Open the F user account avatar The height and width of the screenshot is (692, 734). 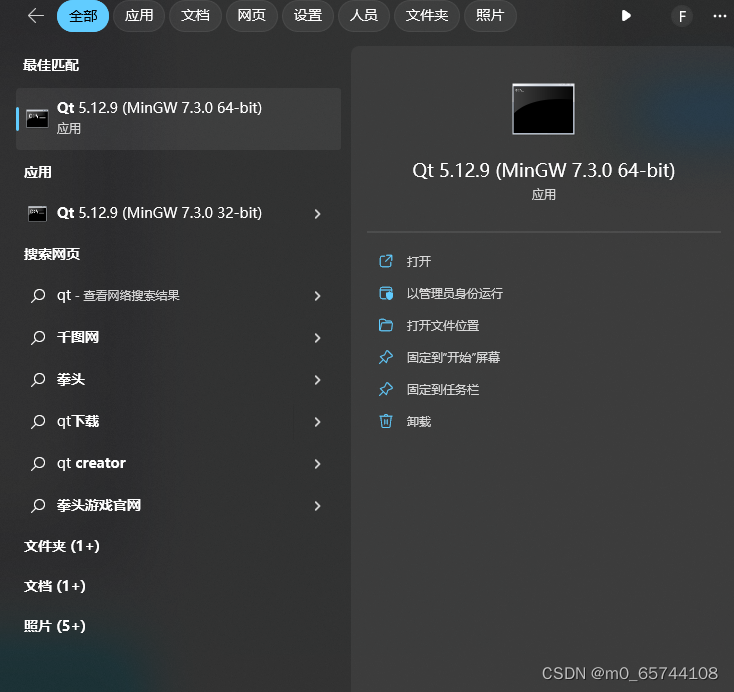pos(682,17)
